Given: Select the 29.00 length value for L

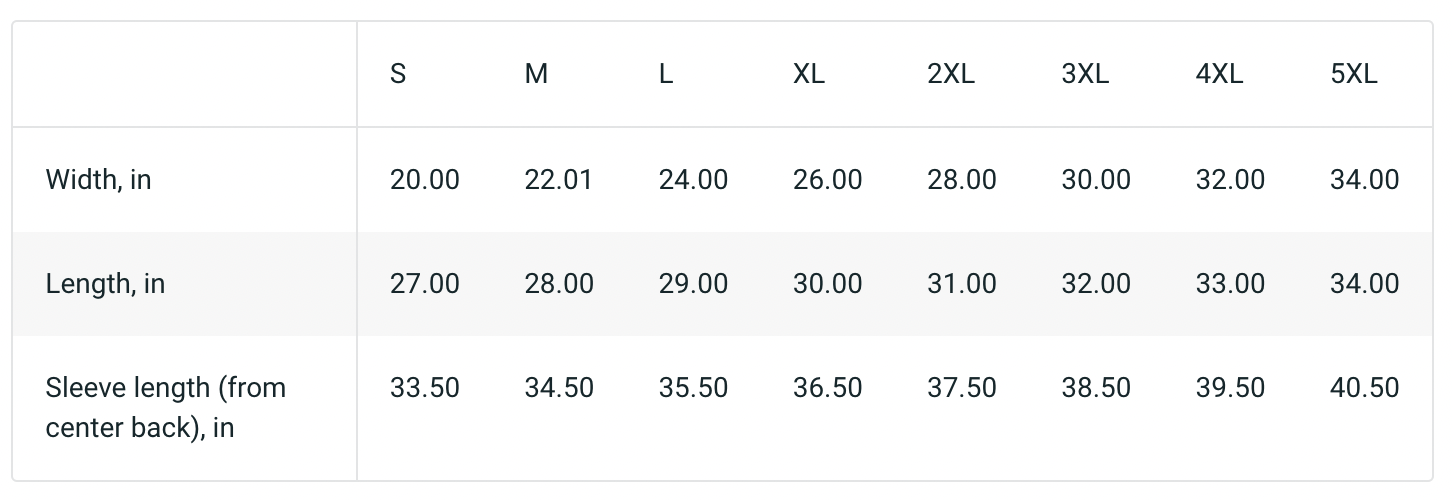Looking at the screenshot, I should 693,284.
